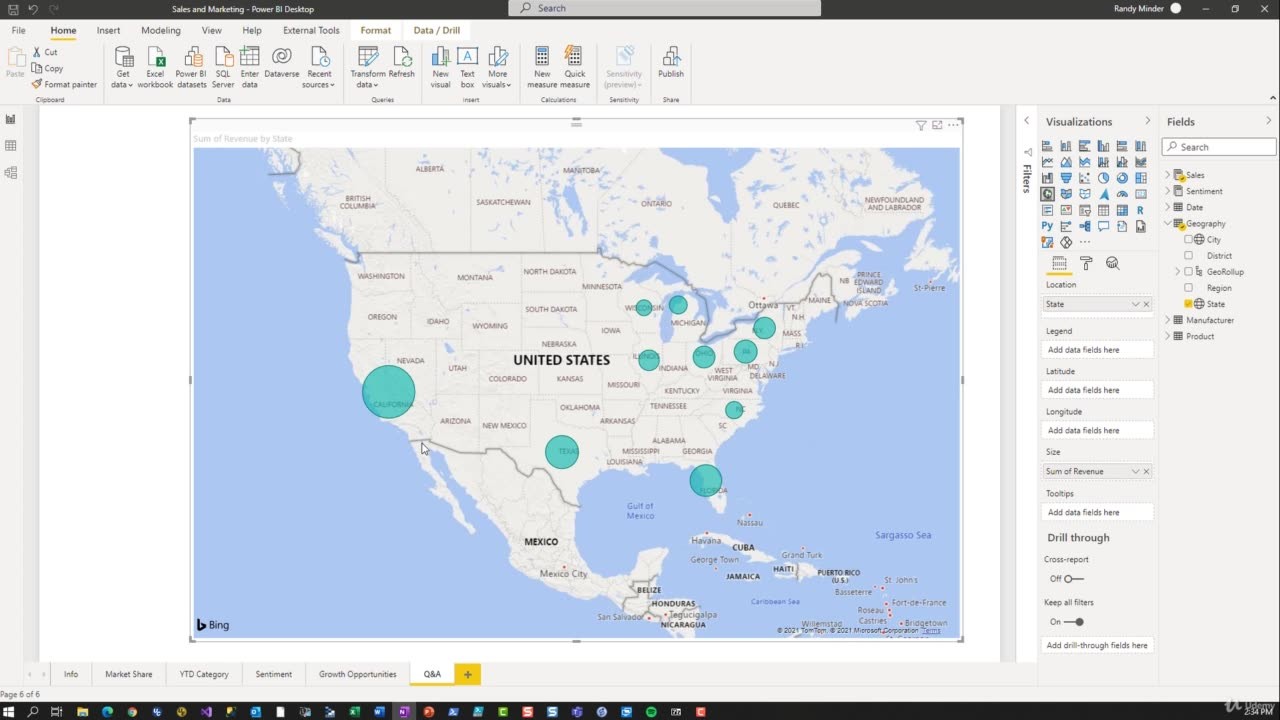Uncheck the State field checkbox
This screenshot has height=720, width=1280.
click(x=1188, y=304)
